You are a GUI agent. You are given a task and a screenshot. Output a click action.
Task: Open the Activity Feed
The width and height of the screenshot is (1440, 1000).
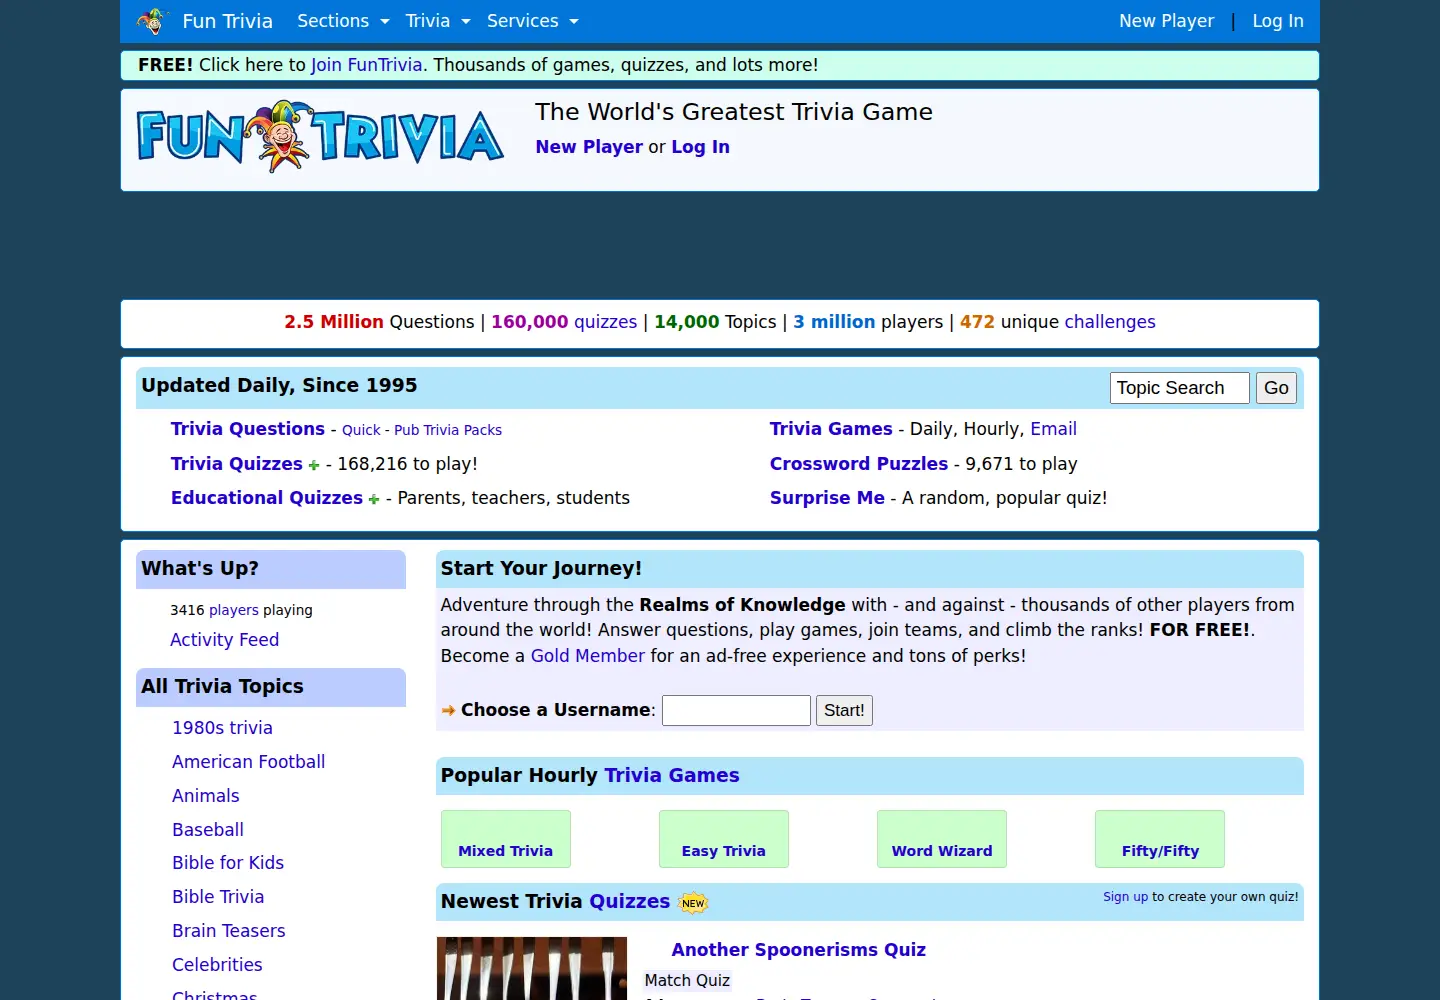(x=224, y=640)
